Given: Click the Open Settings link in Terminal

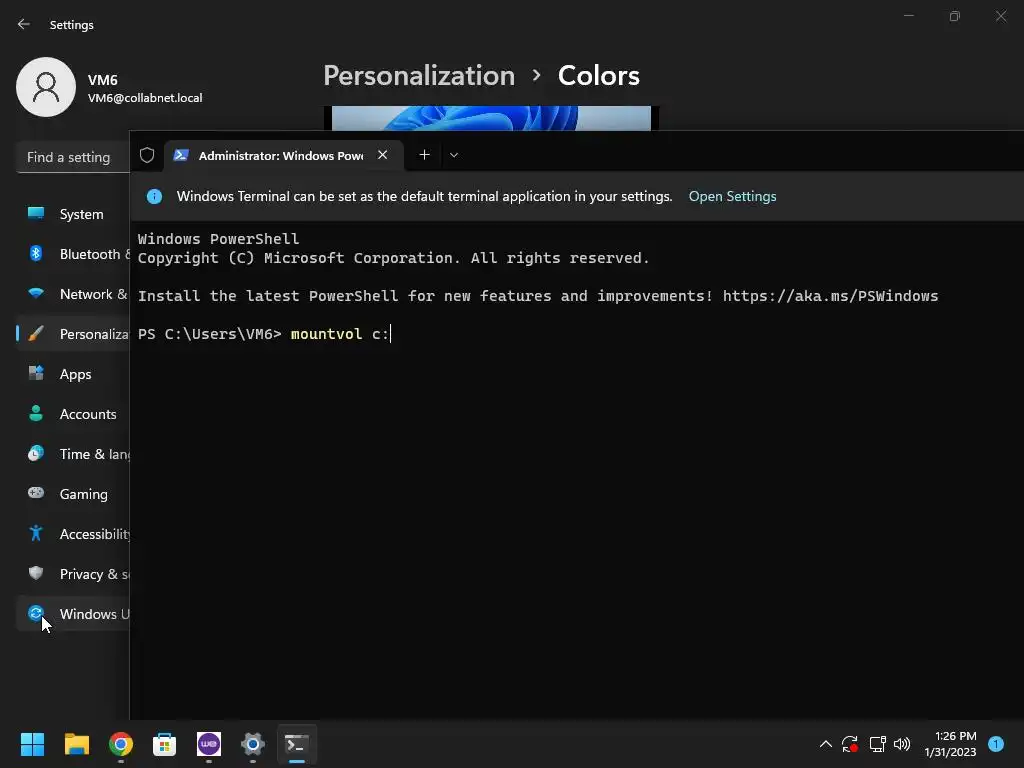Looking at the screenshot, I should 732,197.
